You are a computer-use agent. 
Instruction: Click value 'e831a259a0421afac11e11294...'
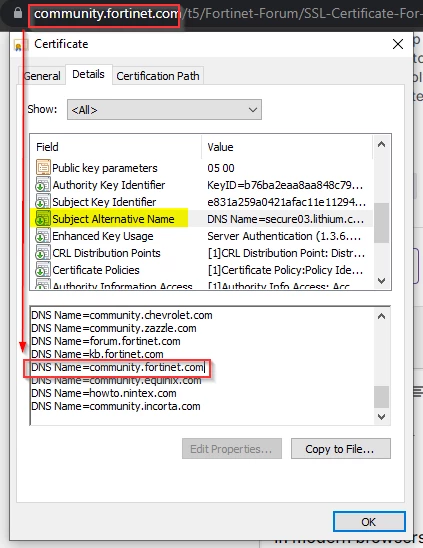(286, 202)
